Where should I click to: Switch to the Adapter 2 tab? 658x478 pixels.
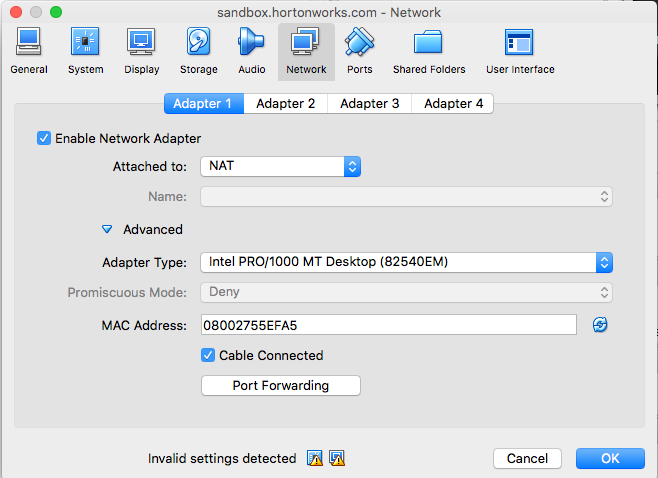coord(285,103)
